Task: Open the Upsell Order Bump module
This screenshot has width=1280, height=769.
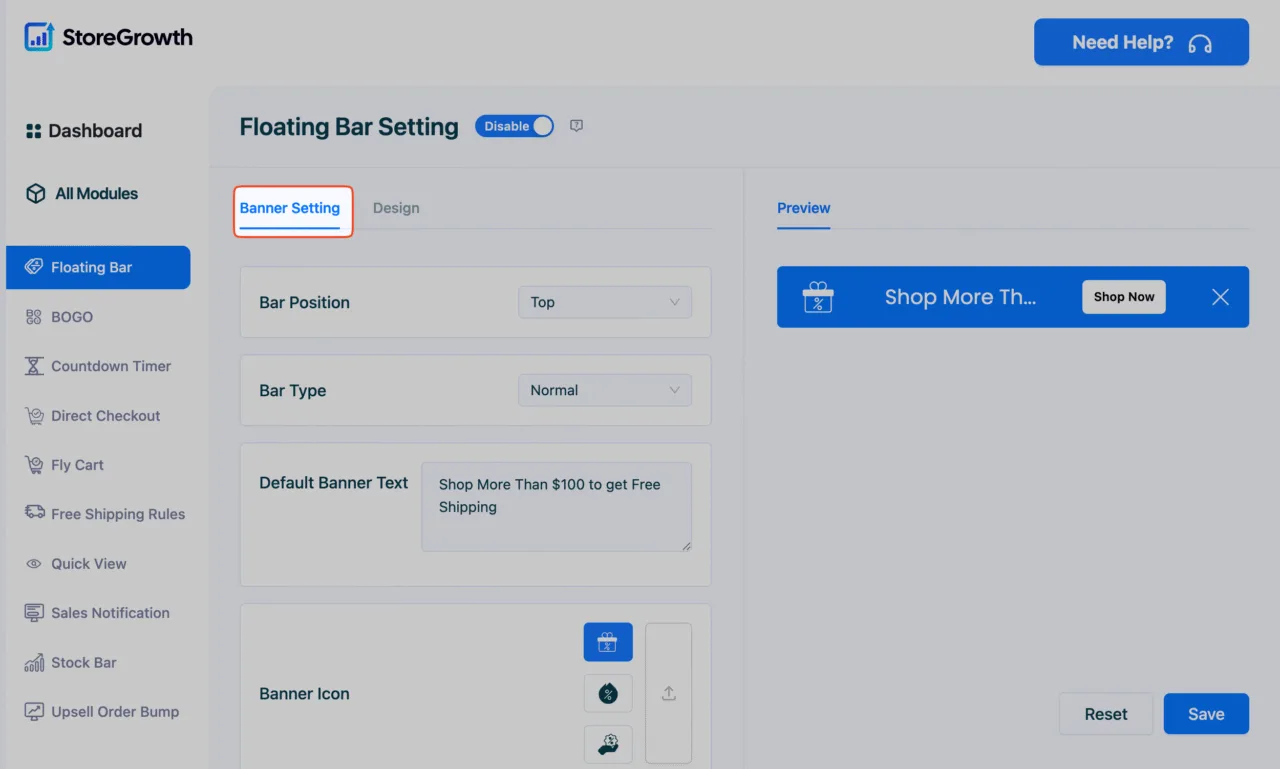Action: click(x=102, y=712)
